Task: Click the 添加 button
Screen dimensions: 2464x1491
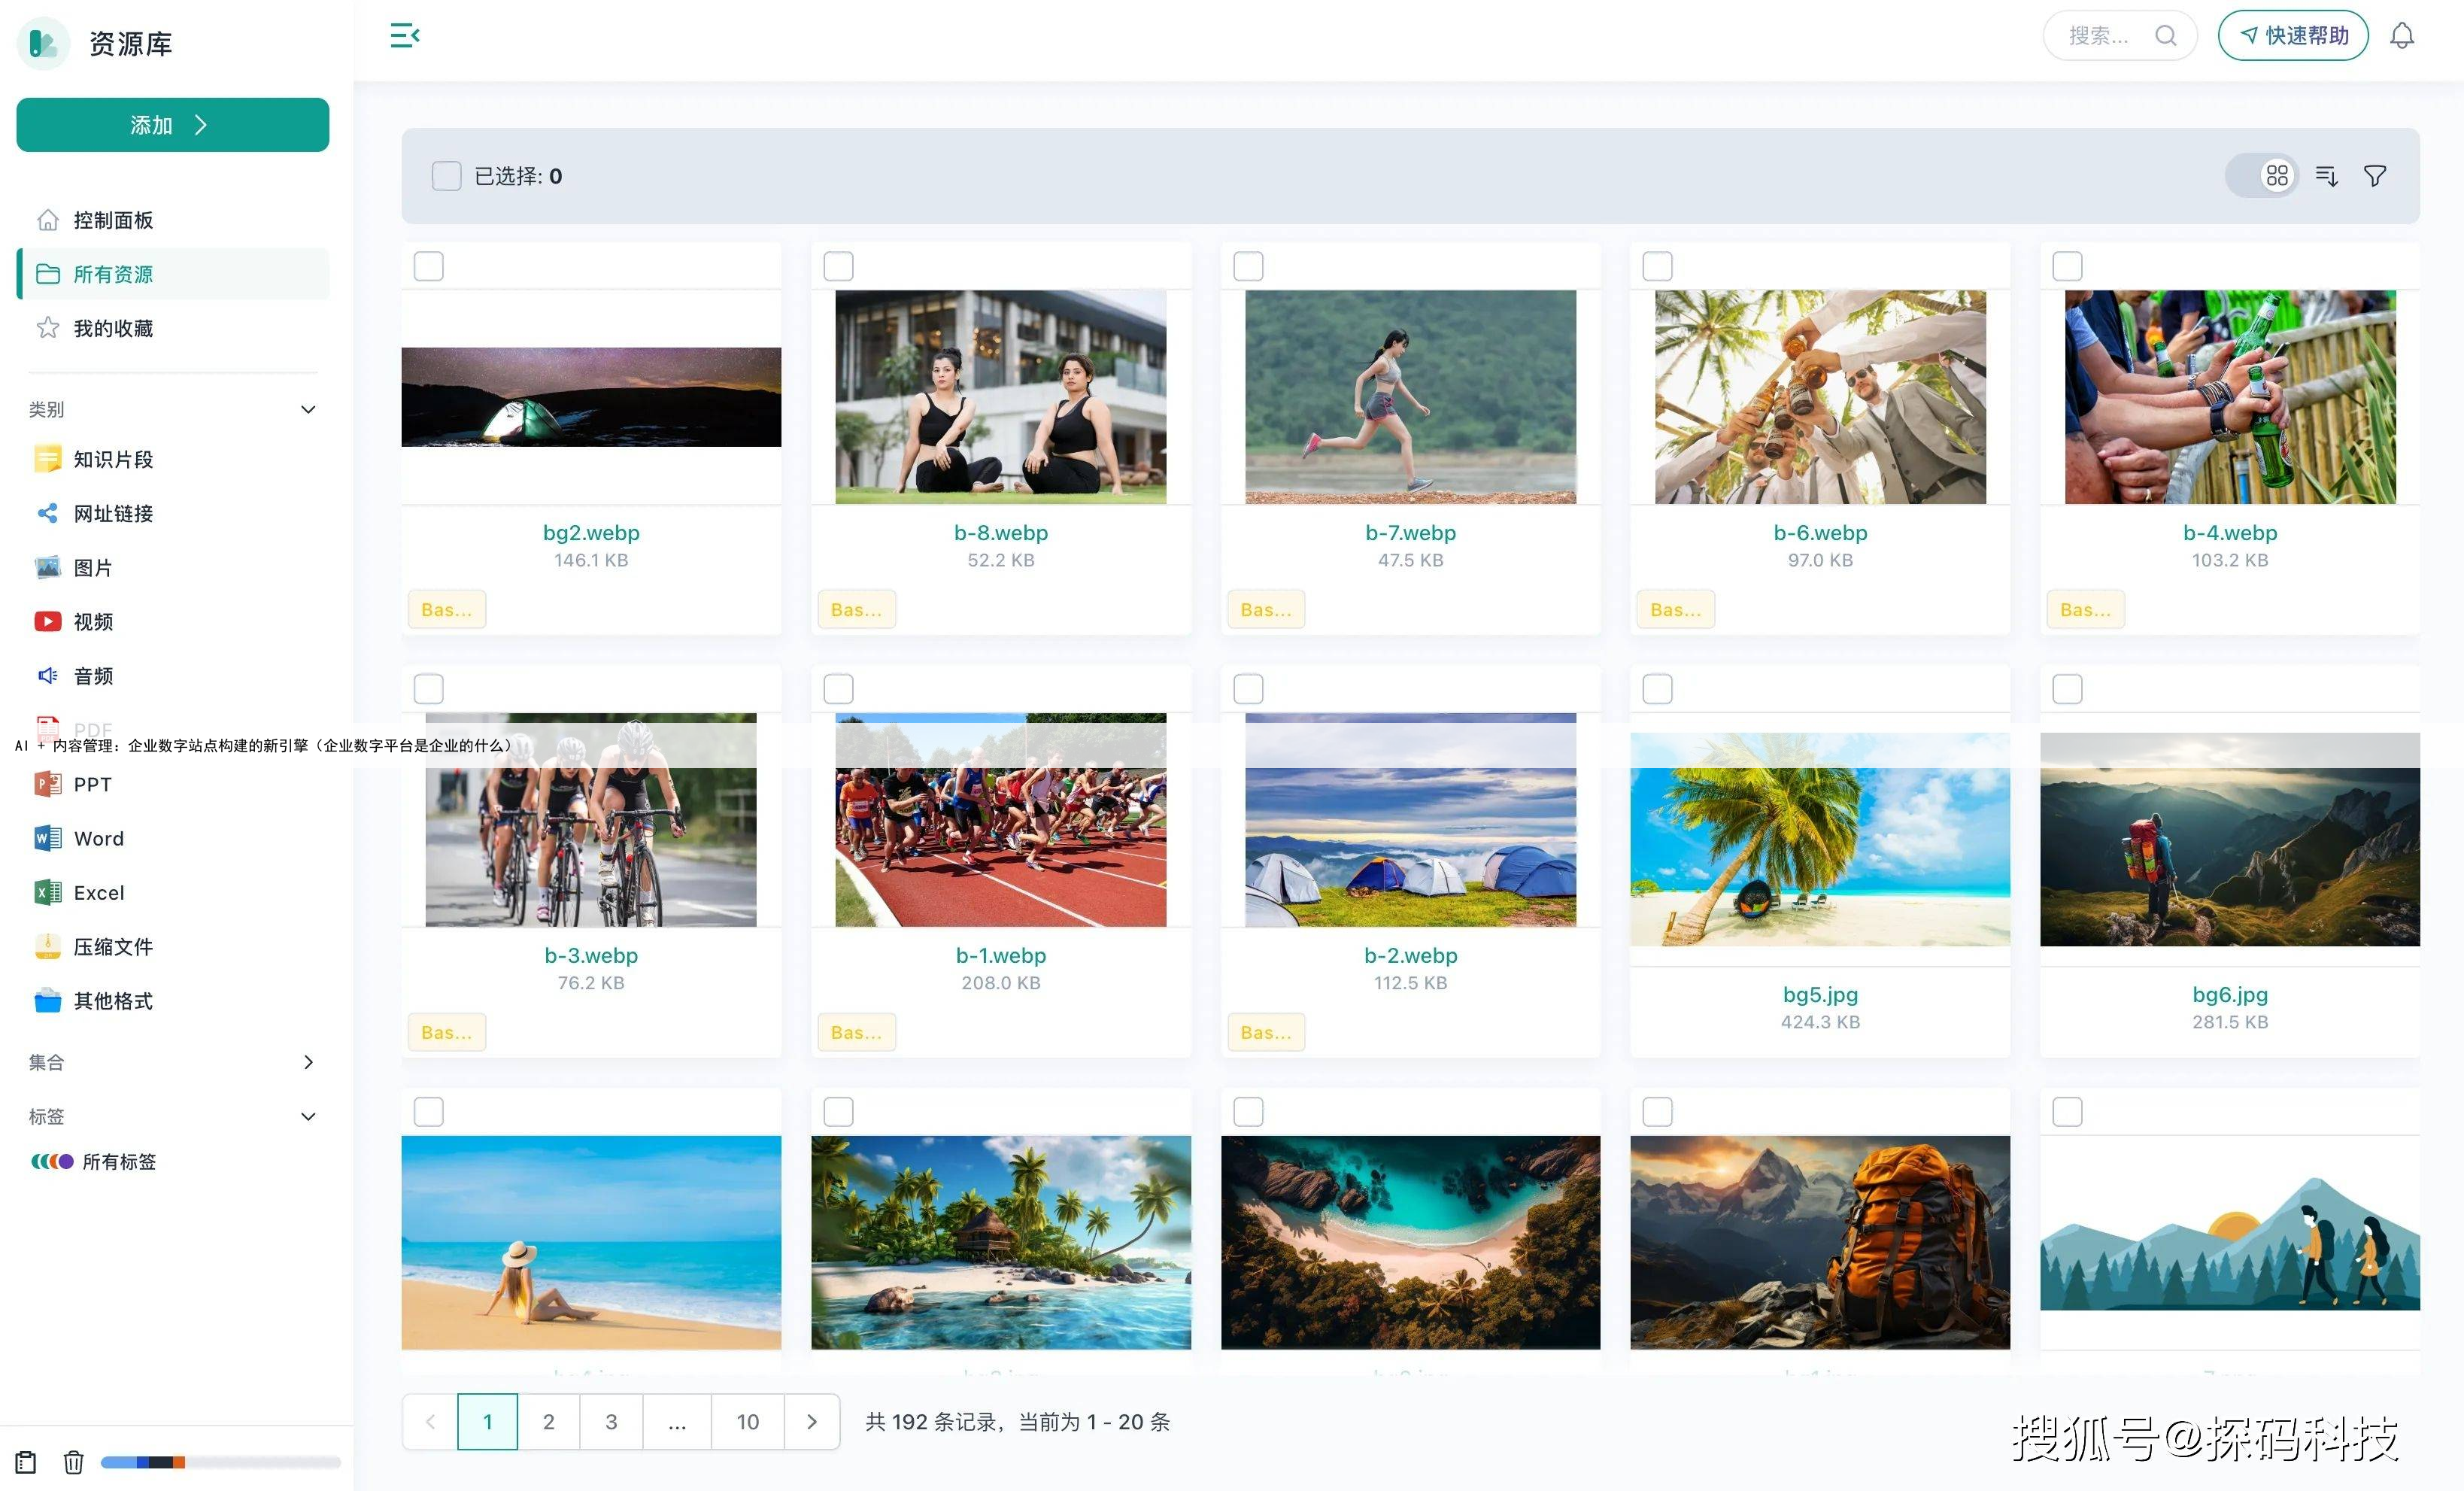Action: point(172,125)
